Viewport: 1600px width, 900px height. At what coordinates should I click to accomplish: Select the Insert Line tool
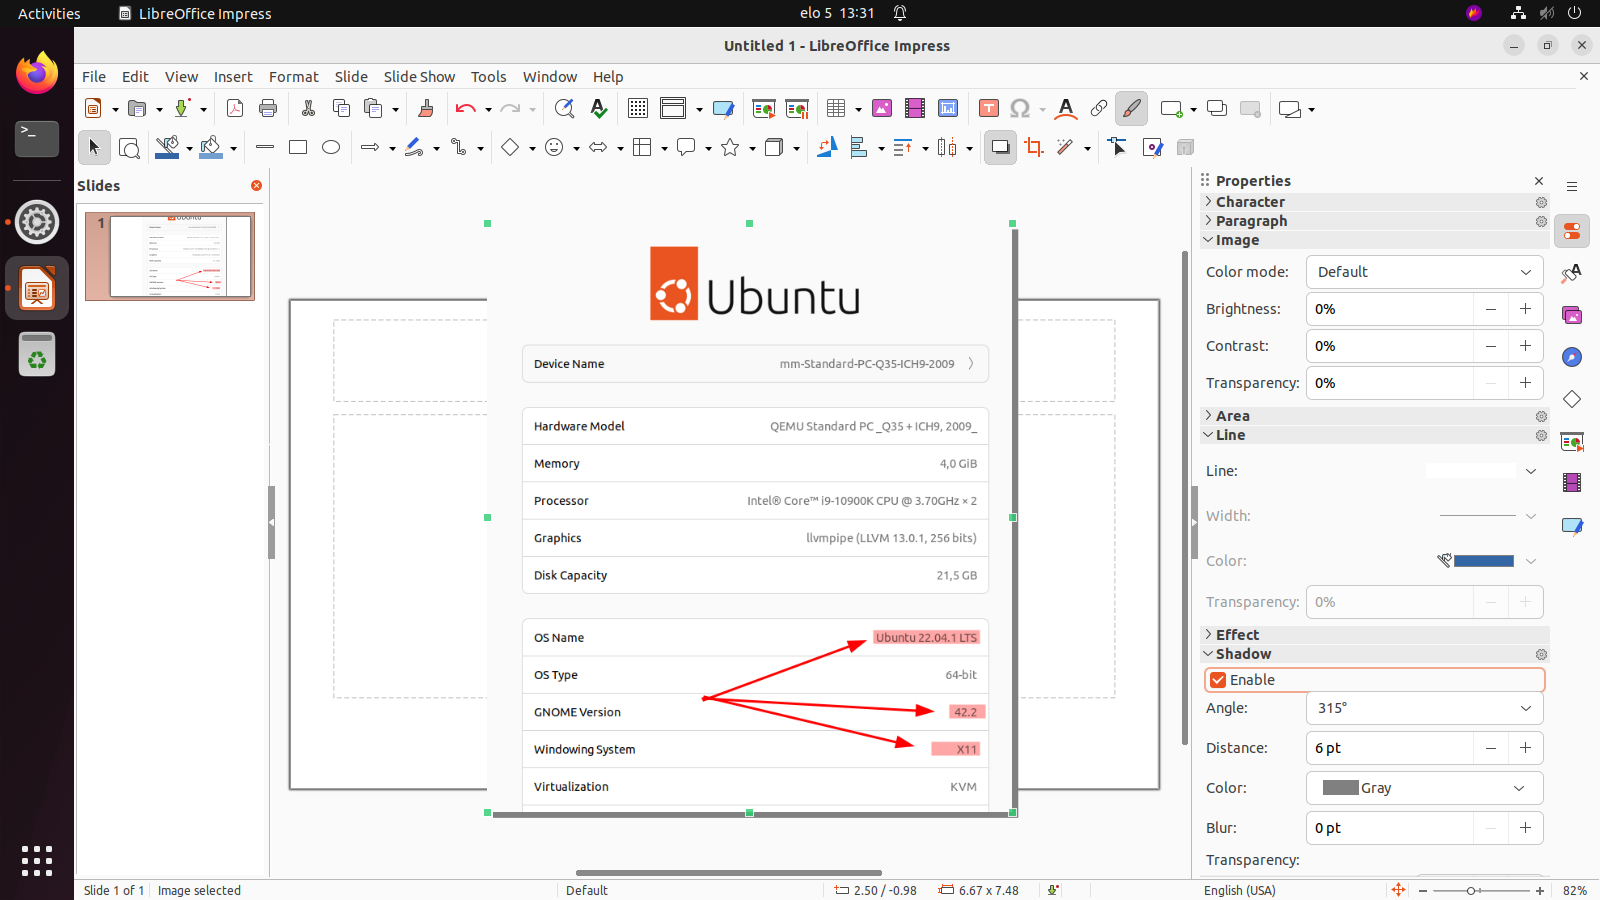click(265, 148)
